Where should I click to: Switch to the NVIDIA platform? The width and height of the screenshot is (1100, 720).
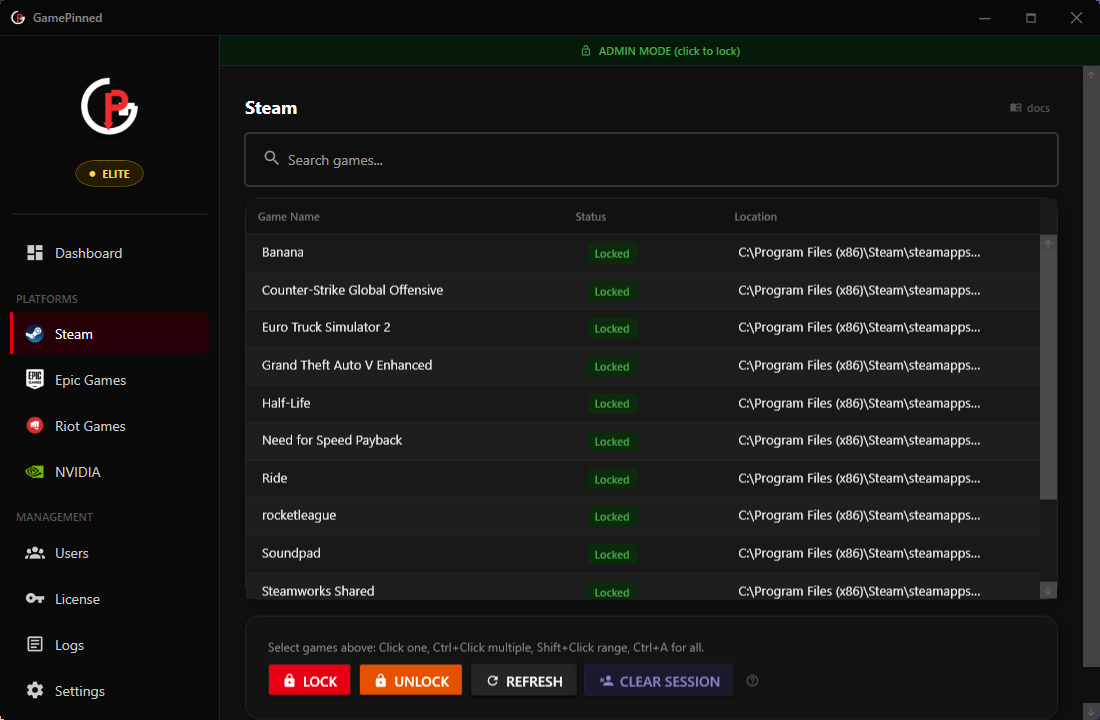pos(109,472)
